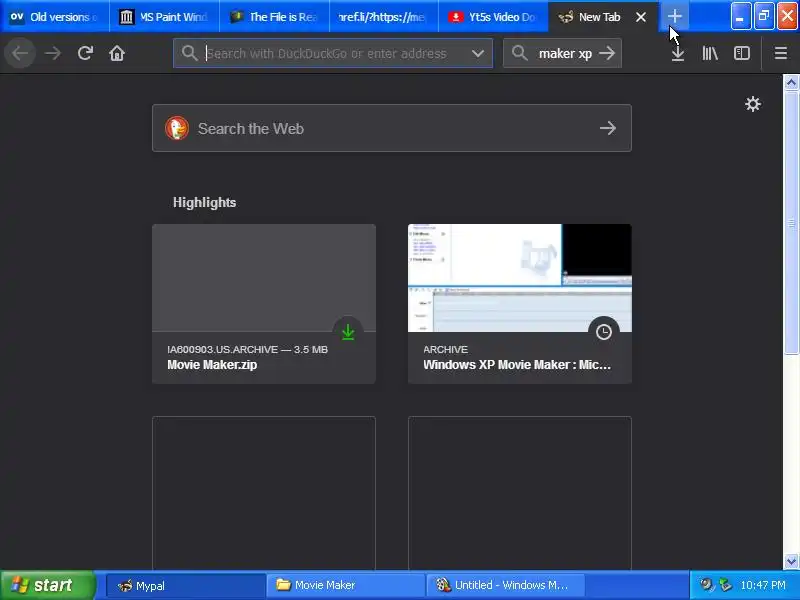The width and height of the screenshot is (800, 600).
Task: Click the Search the Web field
Action: pos(391,128)
